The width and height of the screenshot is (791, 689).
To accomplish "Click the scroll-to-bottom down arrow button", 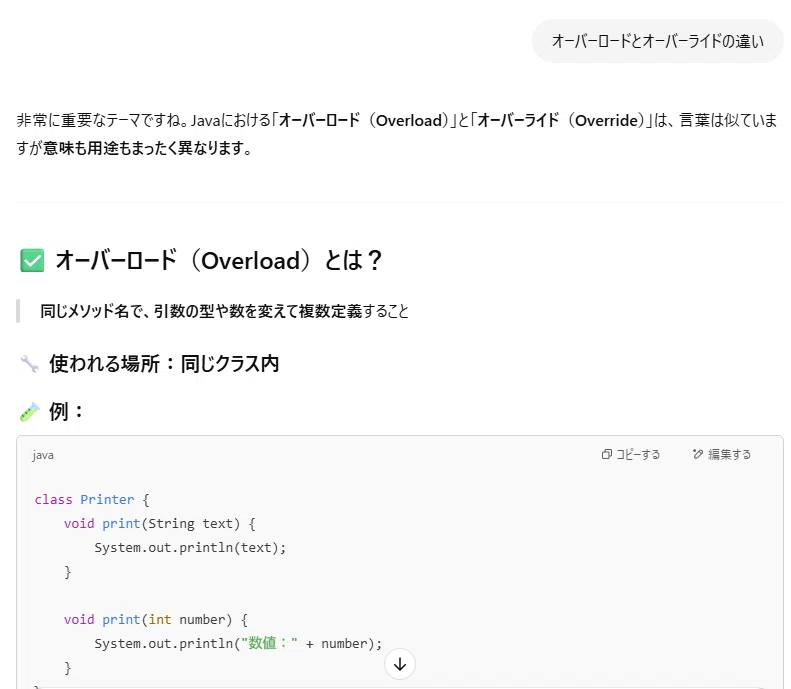I will pyautogui.click(x=400, y=664).
